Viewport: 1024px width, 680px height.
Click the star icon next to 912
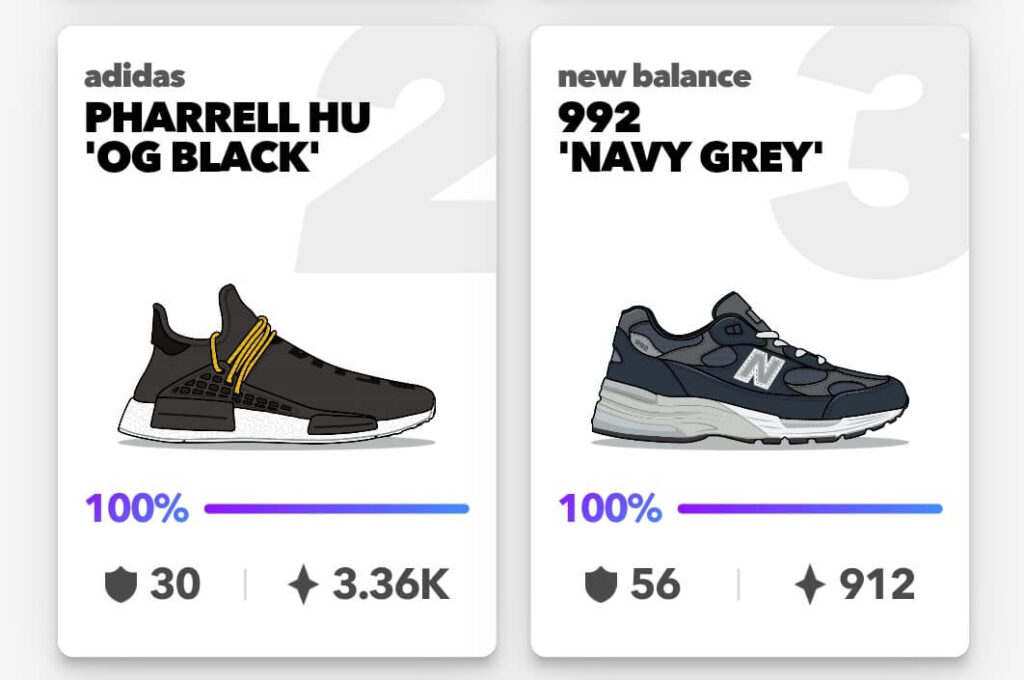click(x=810, y=584)
